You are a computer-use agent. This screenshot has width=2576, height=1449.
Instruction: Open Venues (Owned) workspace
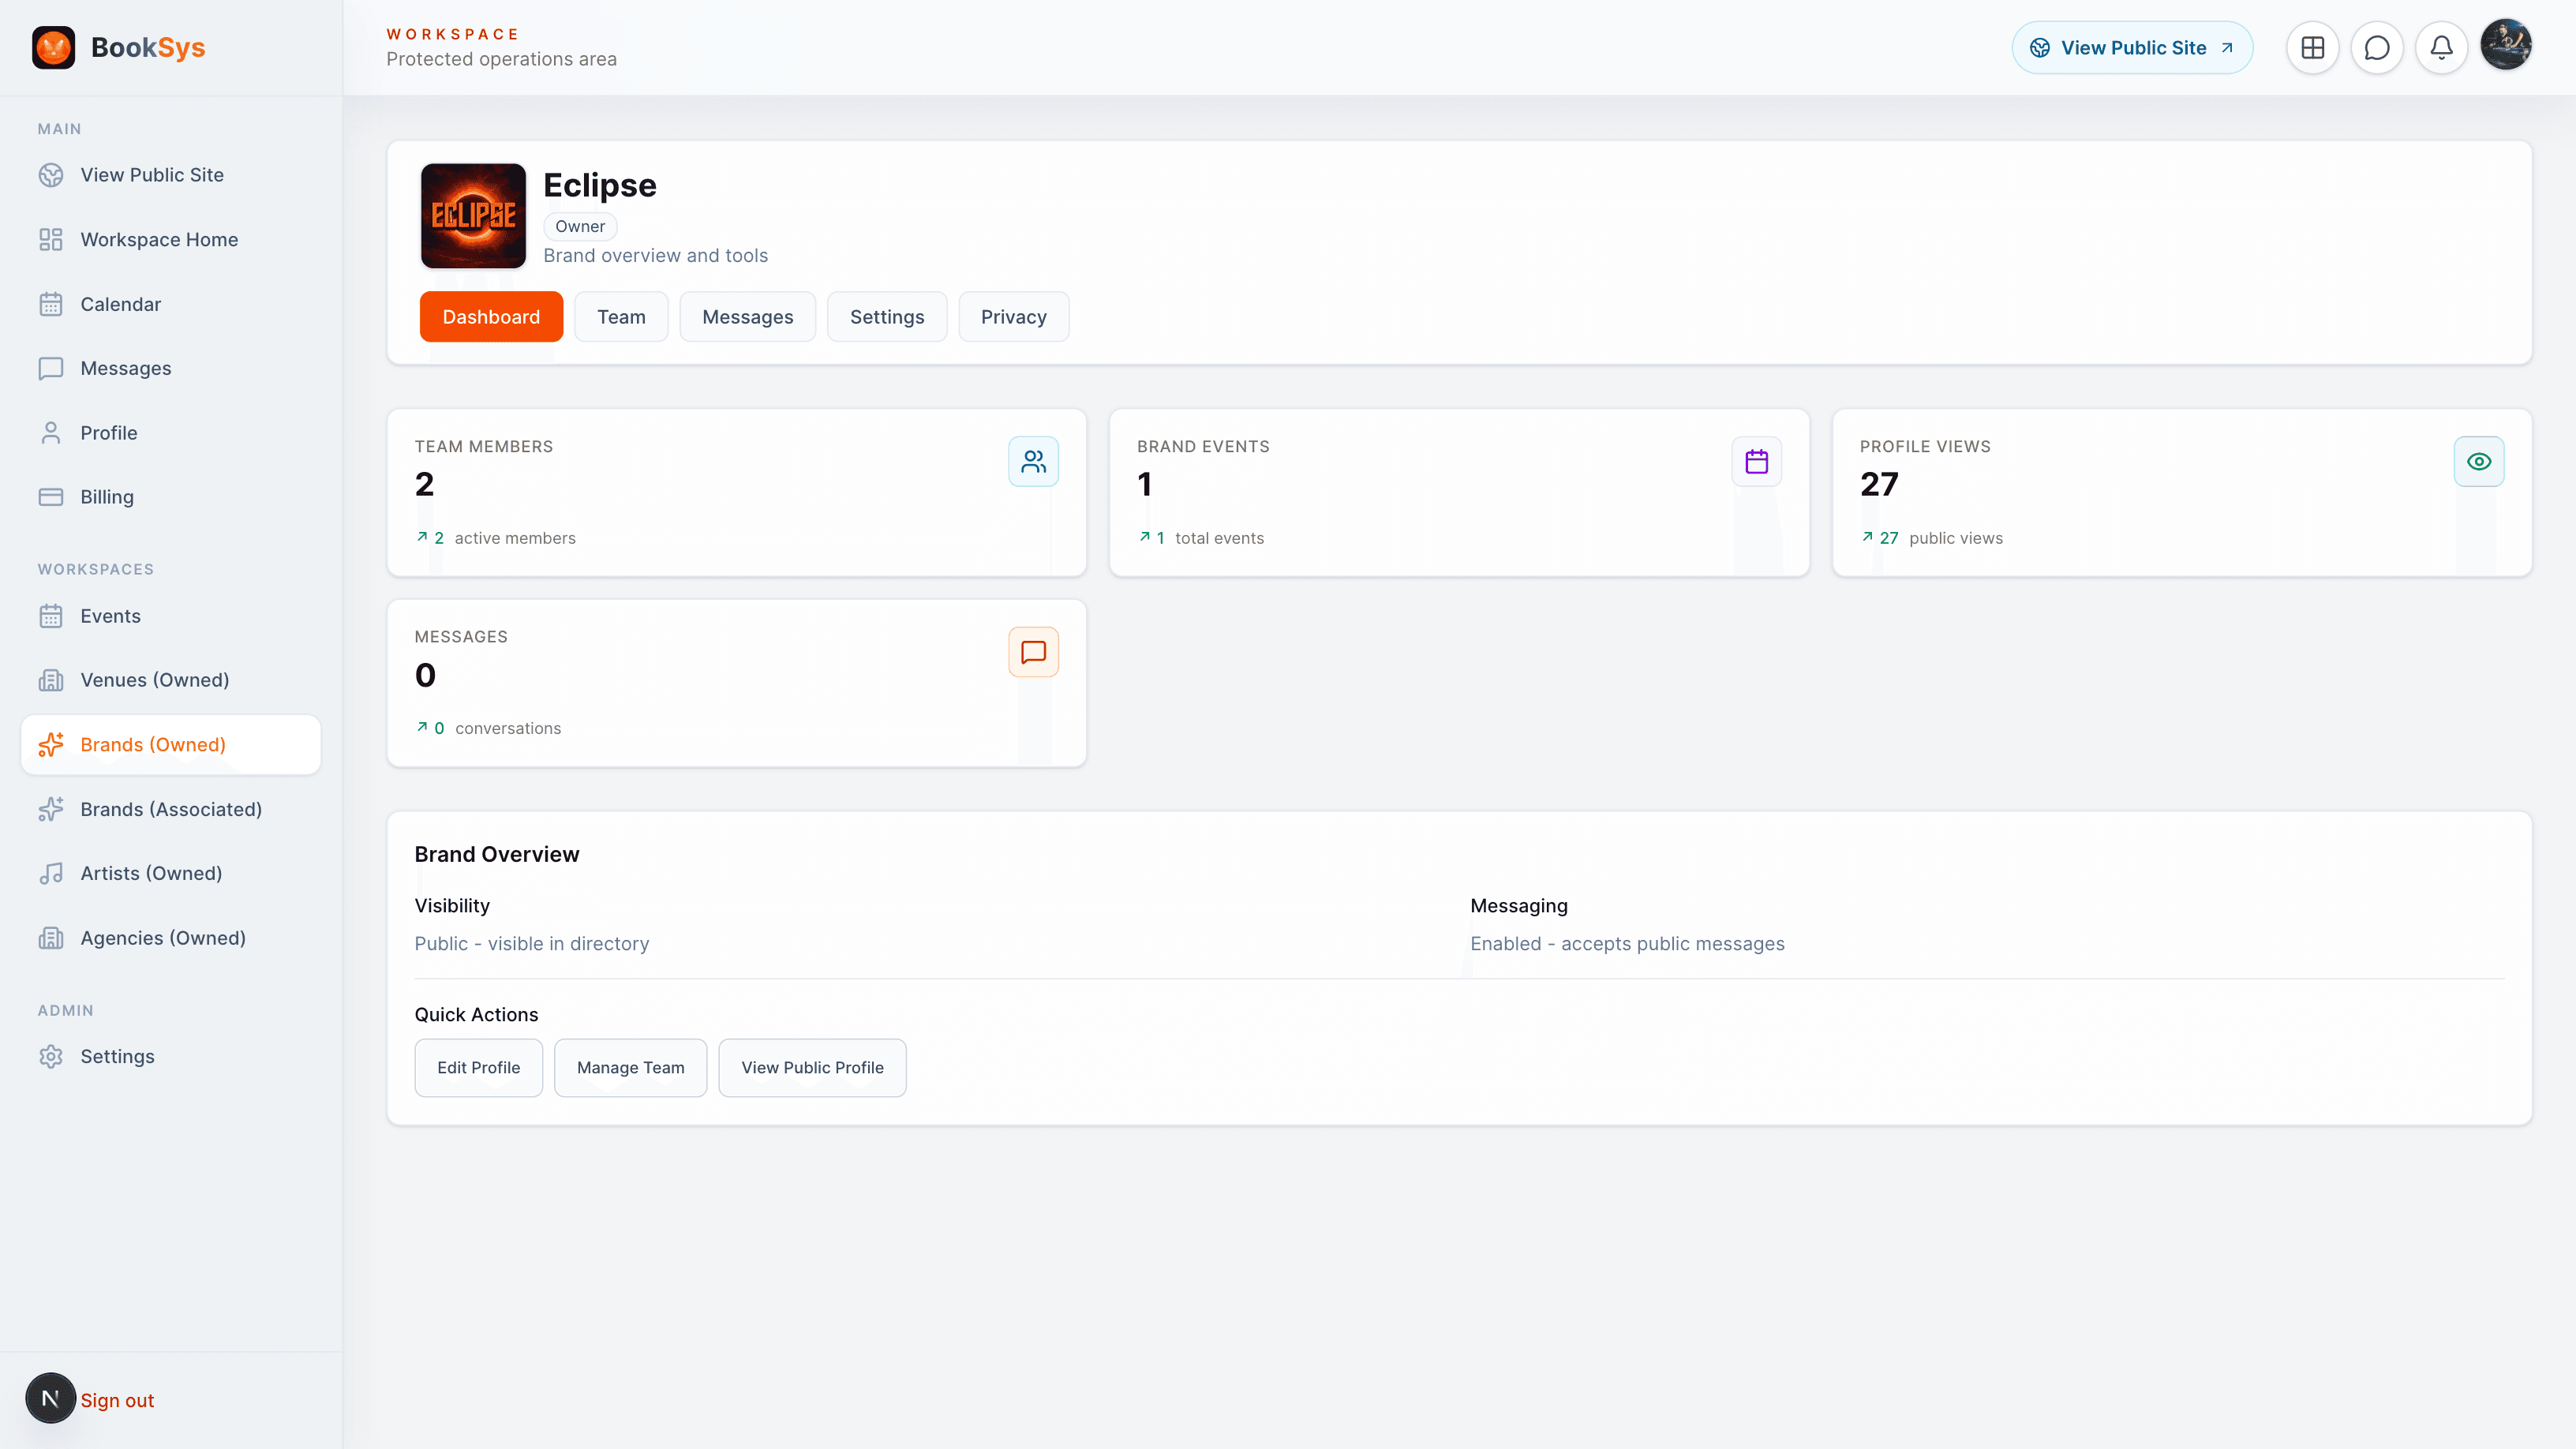coord(170,680)
